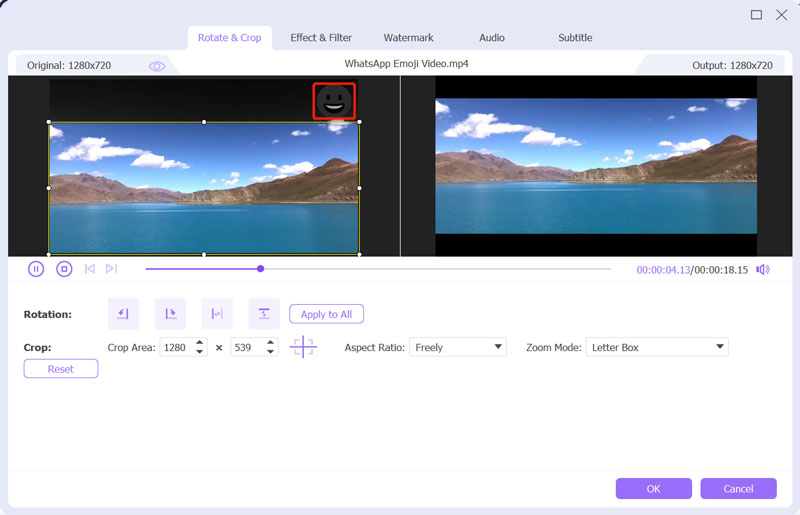This screenshot has width=800, height=515.
Task: Seek later on the playback timeline
Action: [x=437, y=268]
